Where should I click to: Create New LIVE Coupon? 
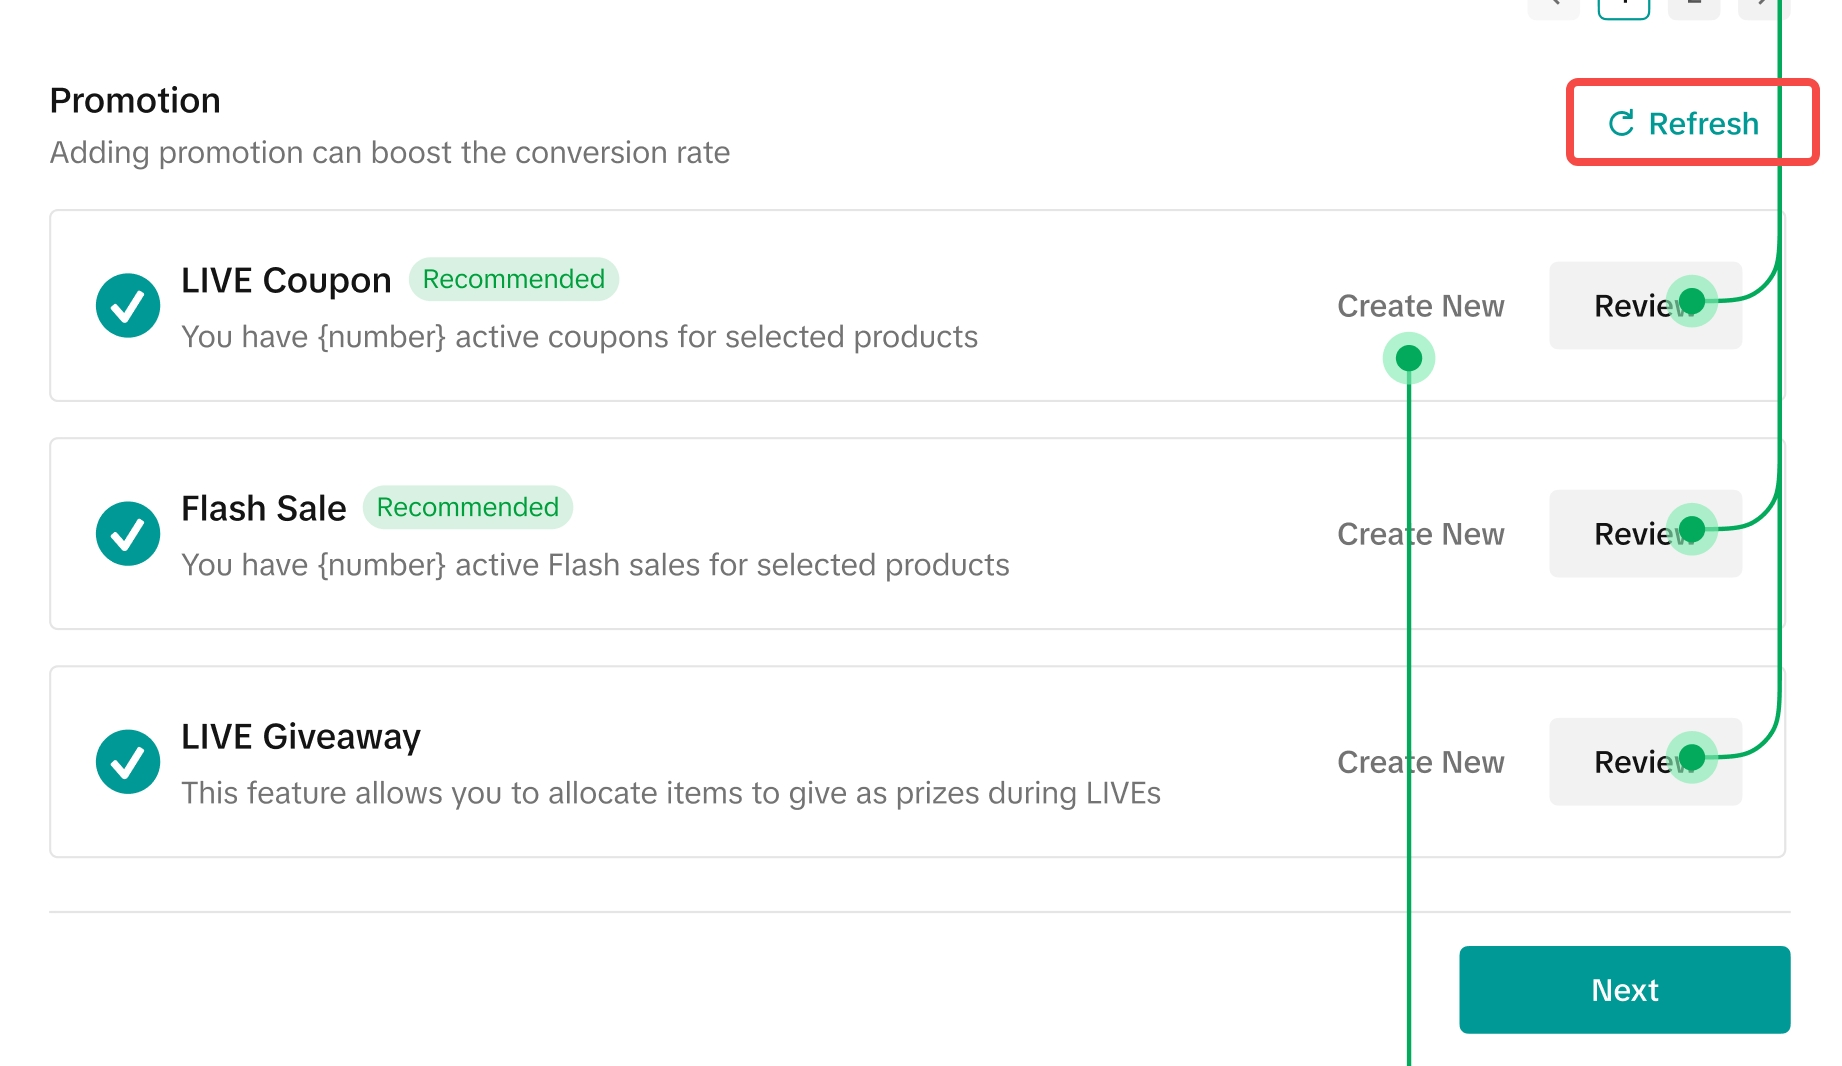1420,306
